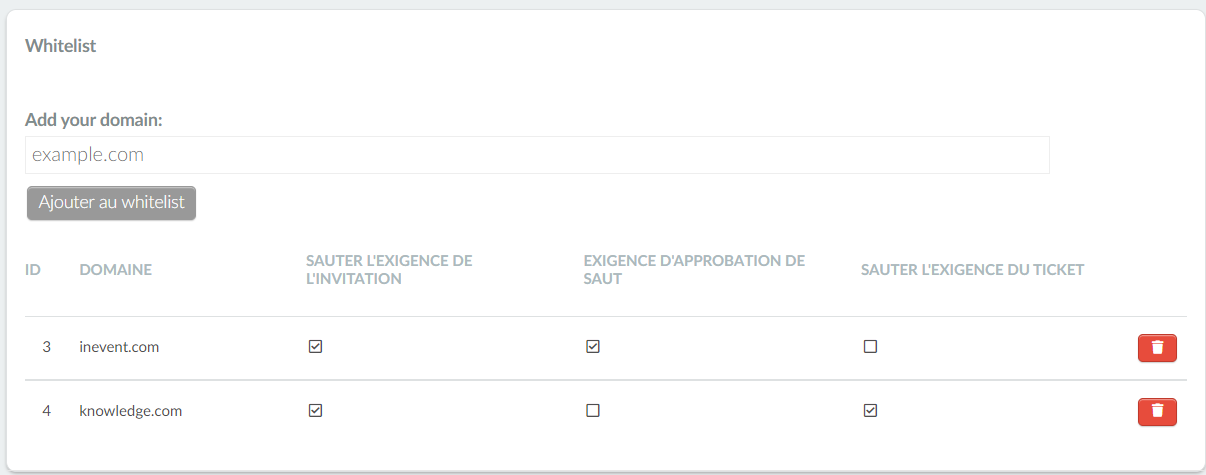The image size is (1206, 475).
Task: Click the ID column header
Action: point(33,270)
